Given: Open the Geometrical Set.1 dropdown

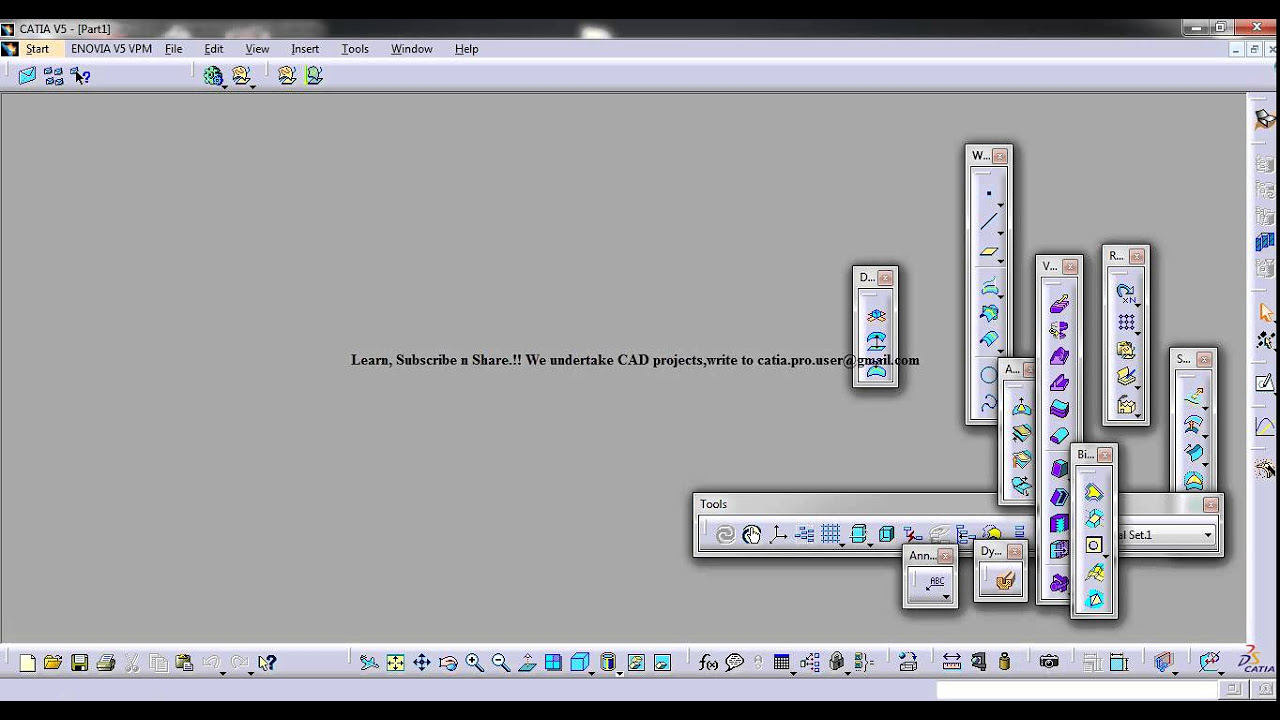Looking at the screenshot, I should 1207,535.
